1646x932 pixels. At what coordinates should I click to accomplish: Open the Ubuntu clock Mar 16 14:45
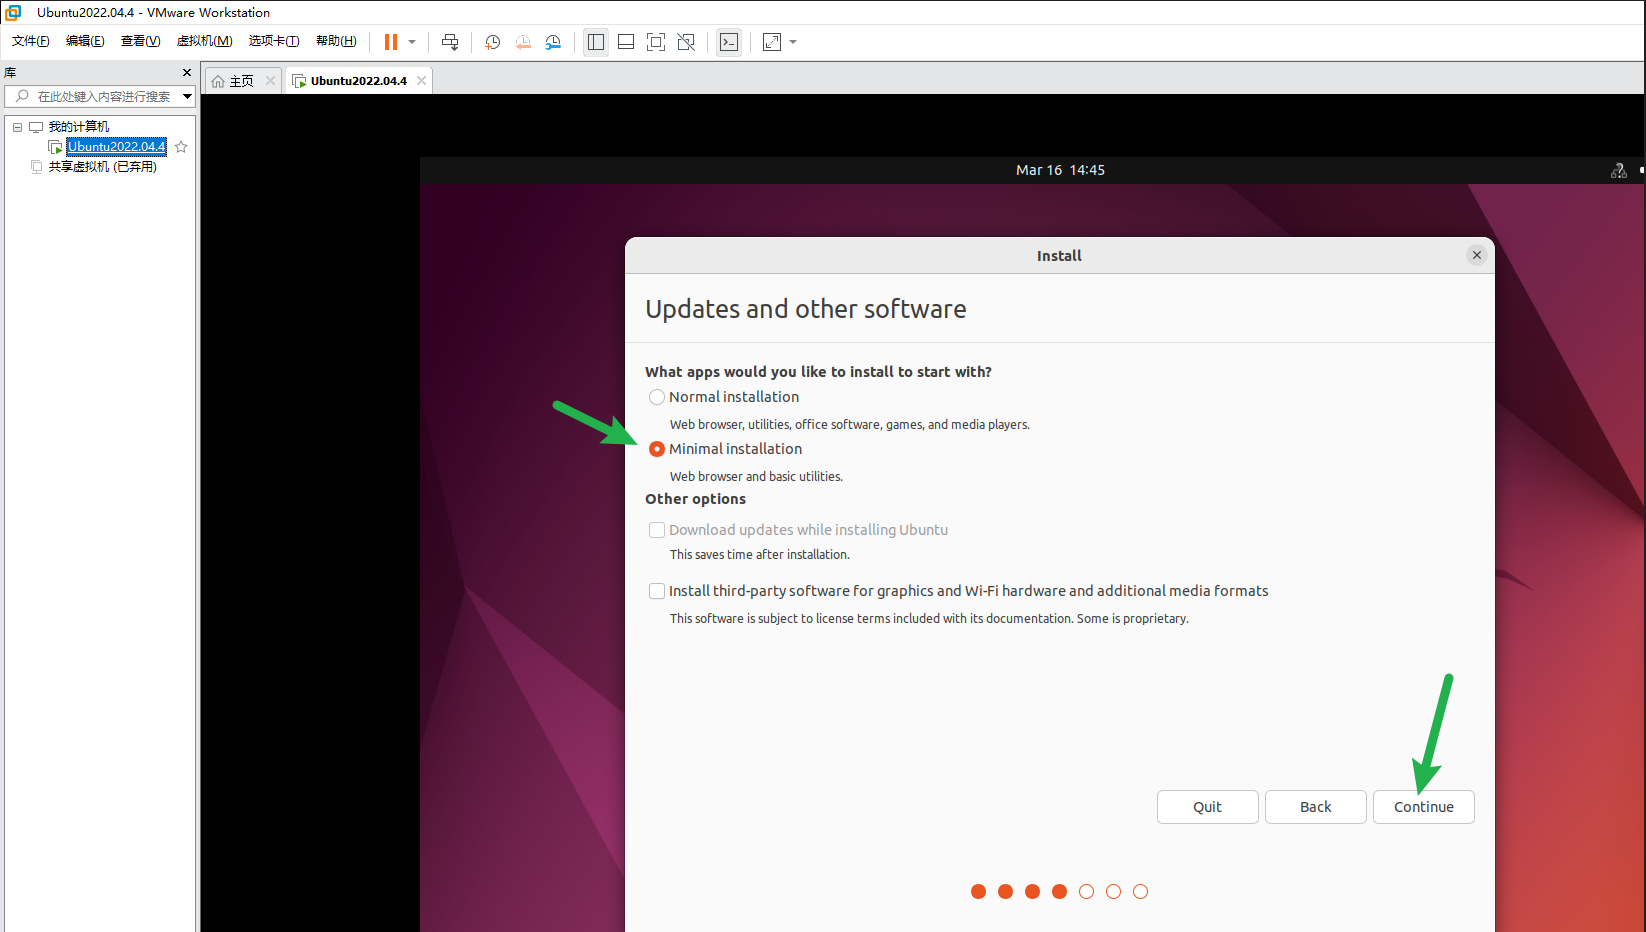(1060, 170)
